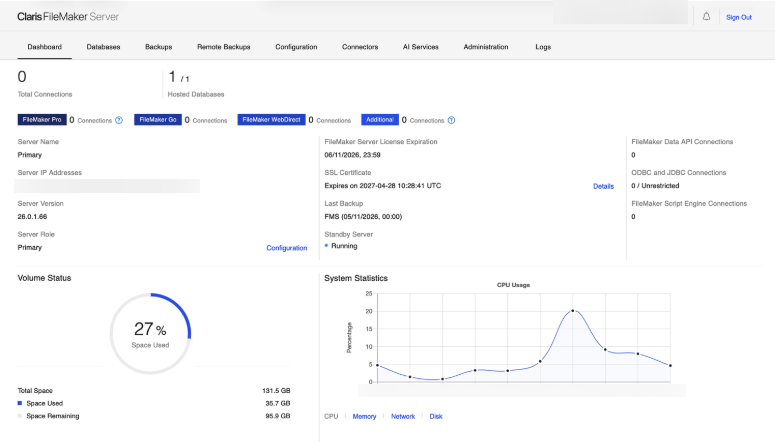Show the Disk statistics chart
This screenshot has width=775, height=448.
[436, 416]
